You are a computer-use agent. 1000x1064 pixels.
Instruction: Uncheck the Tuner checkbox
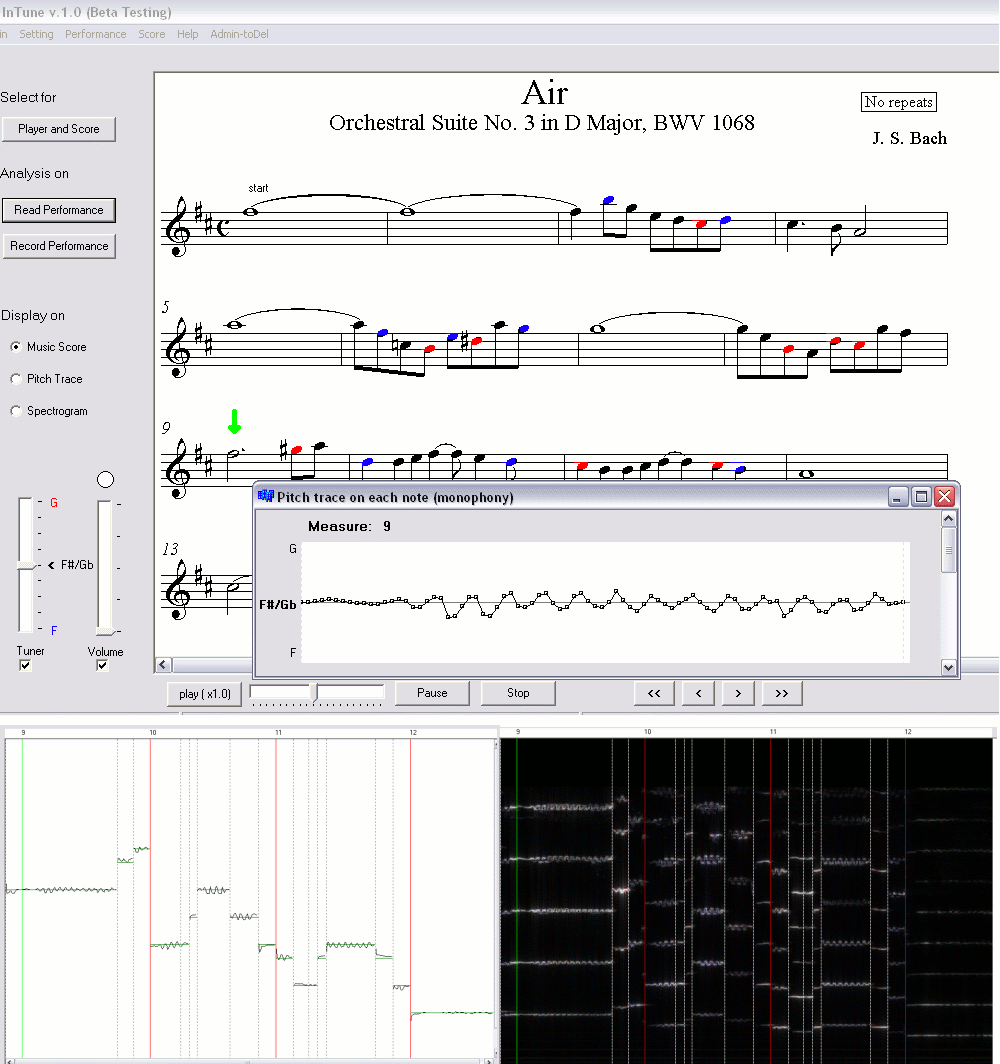(x=26, y=666)
